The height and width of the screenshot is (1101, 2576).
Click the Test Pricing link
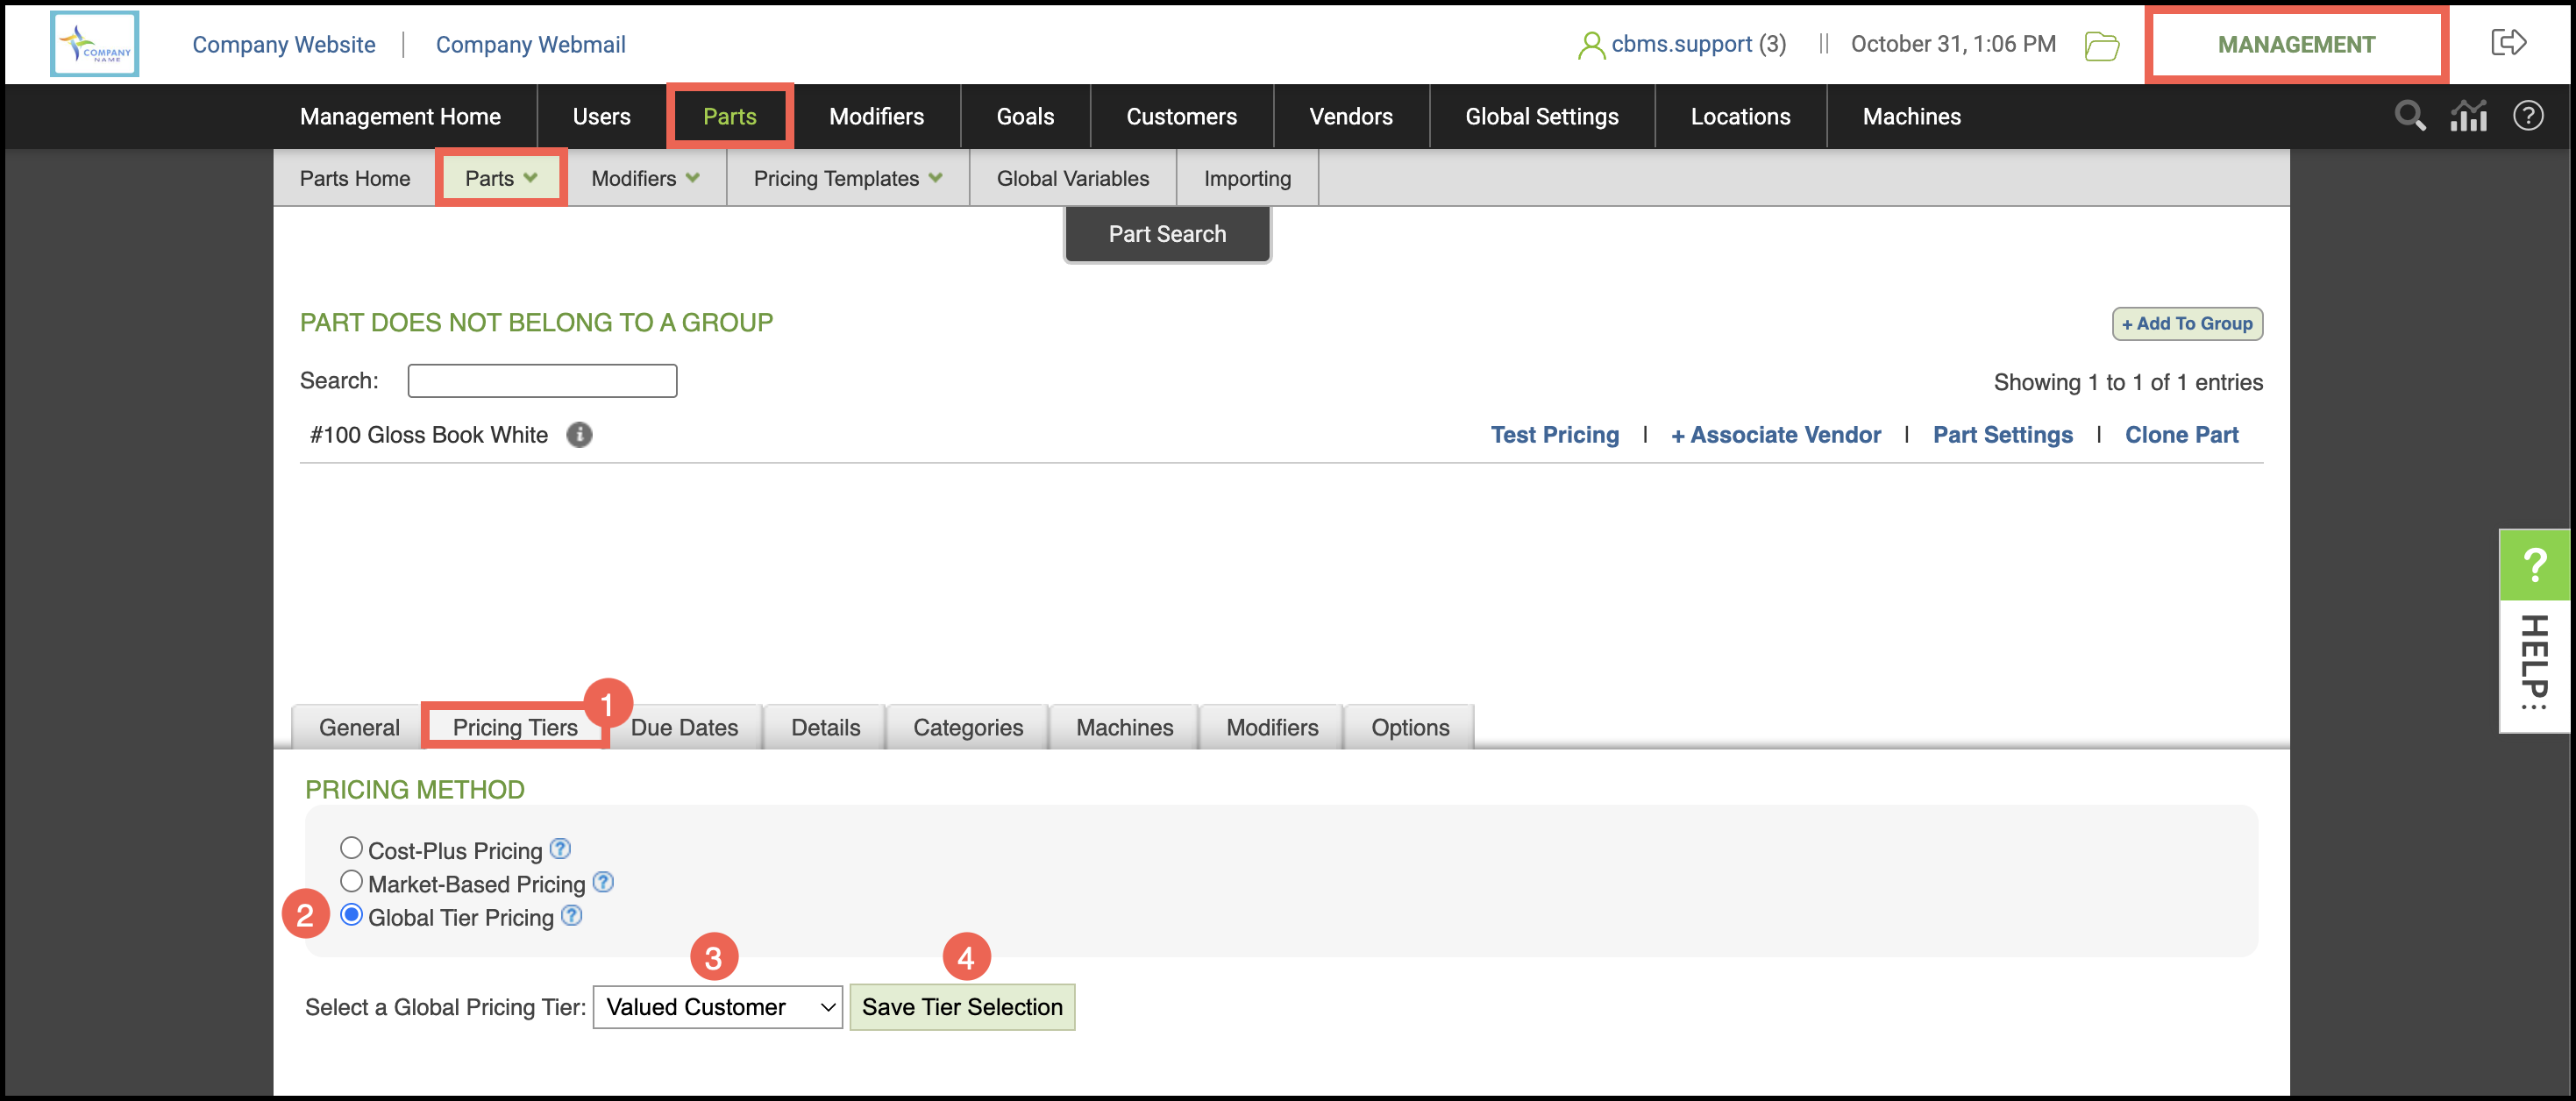tap(1554, 435)
